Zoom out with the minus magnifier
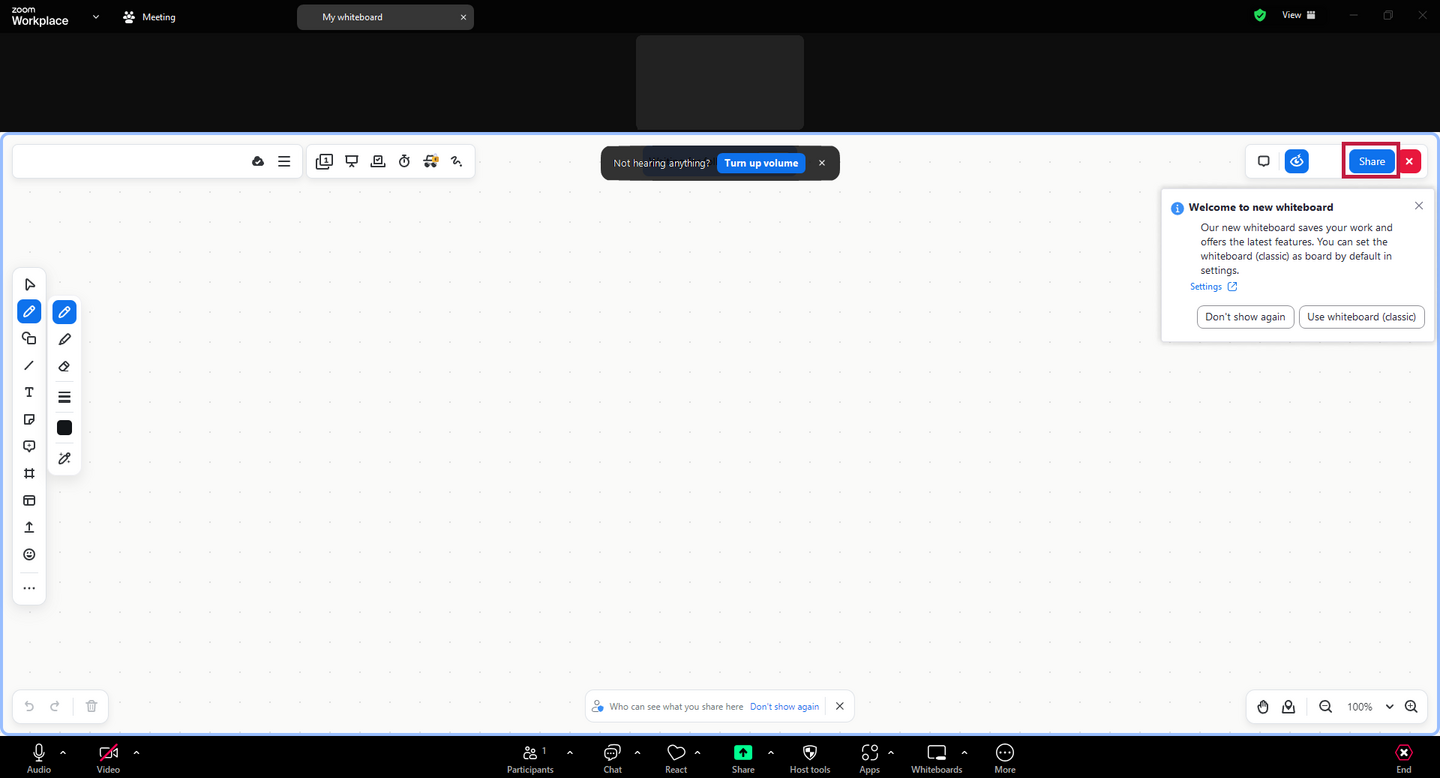Image resolution: width=1440 pixels, height=778 pixels. [1325, 707]
